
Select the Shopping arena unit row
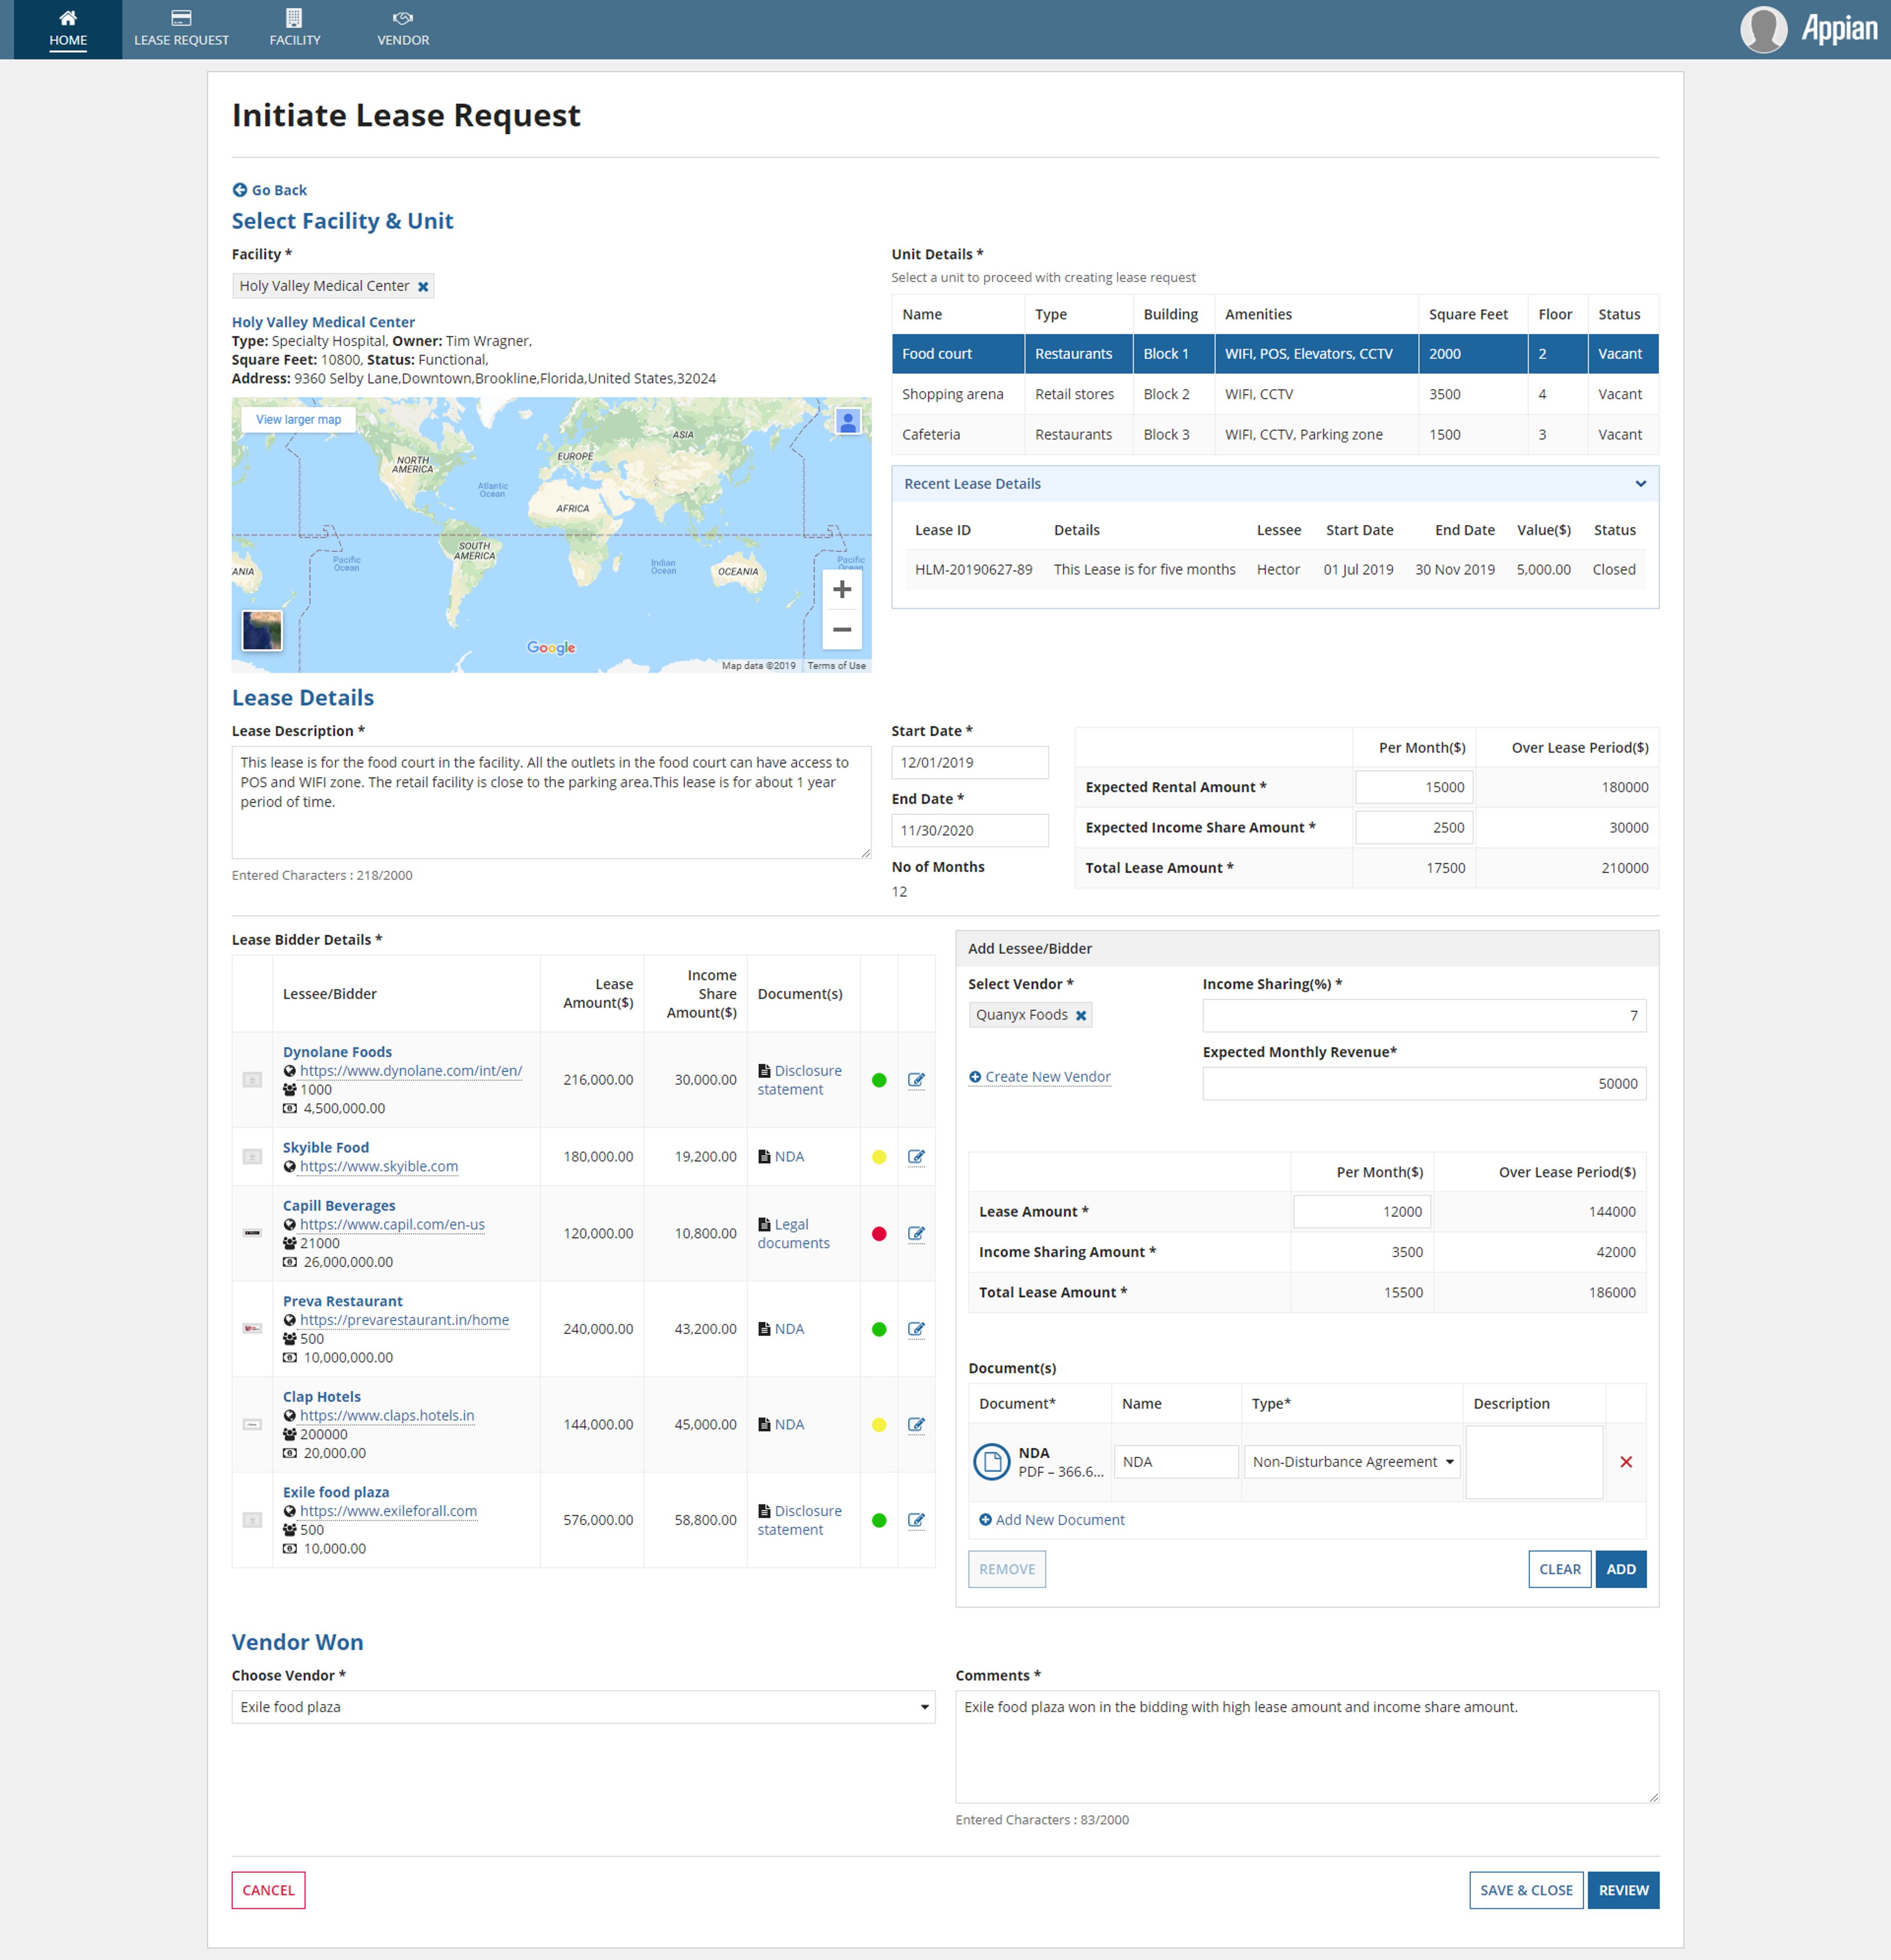(1275, 394)
